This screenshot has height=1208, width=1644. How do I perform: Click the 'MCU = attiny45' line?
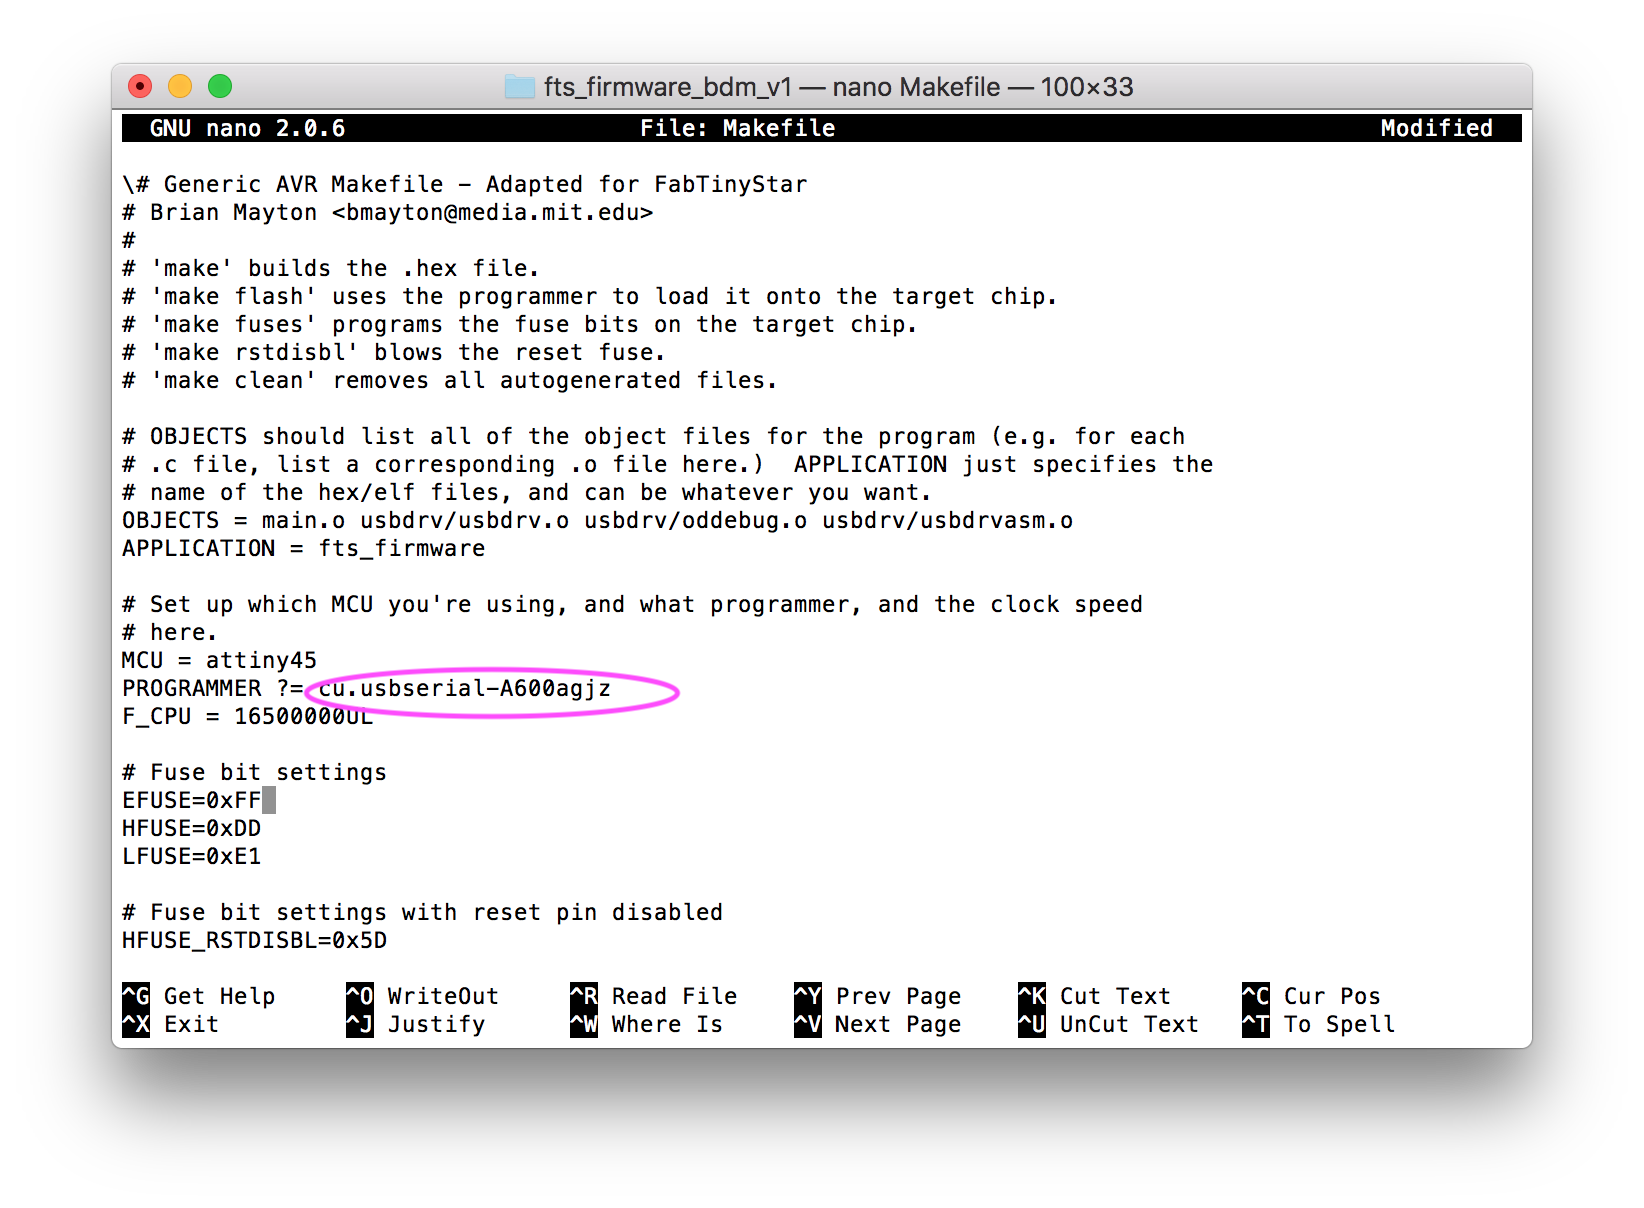tap(220, 660)
